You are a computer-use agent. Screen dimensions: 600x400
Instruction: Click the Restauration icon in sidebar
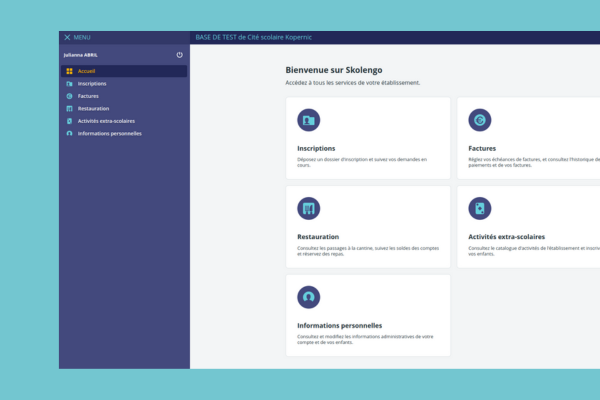click(69, 109)
